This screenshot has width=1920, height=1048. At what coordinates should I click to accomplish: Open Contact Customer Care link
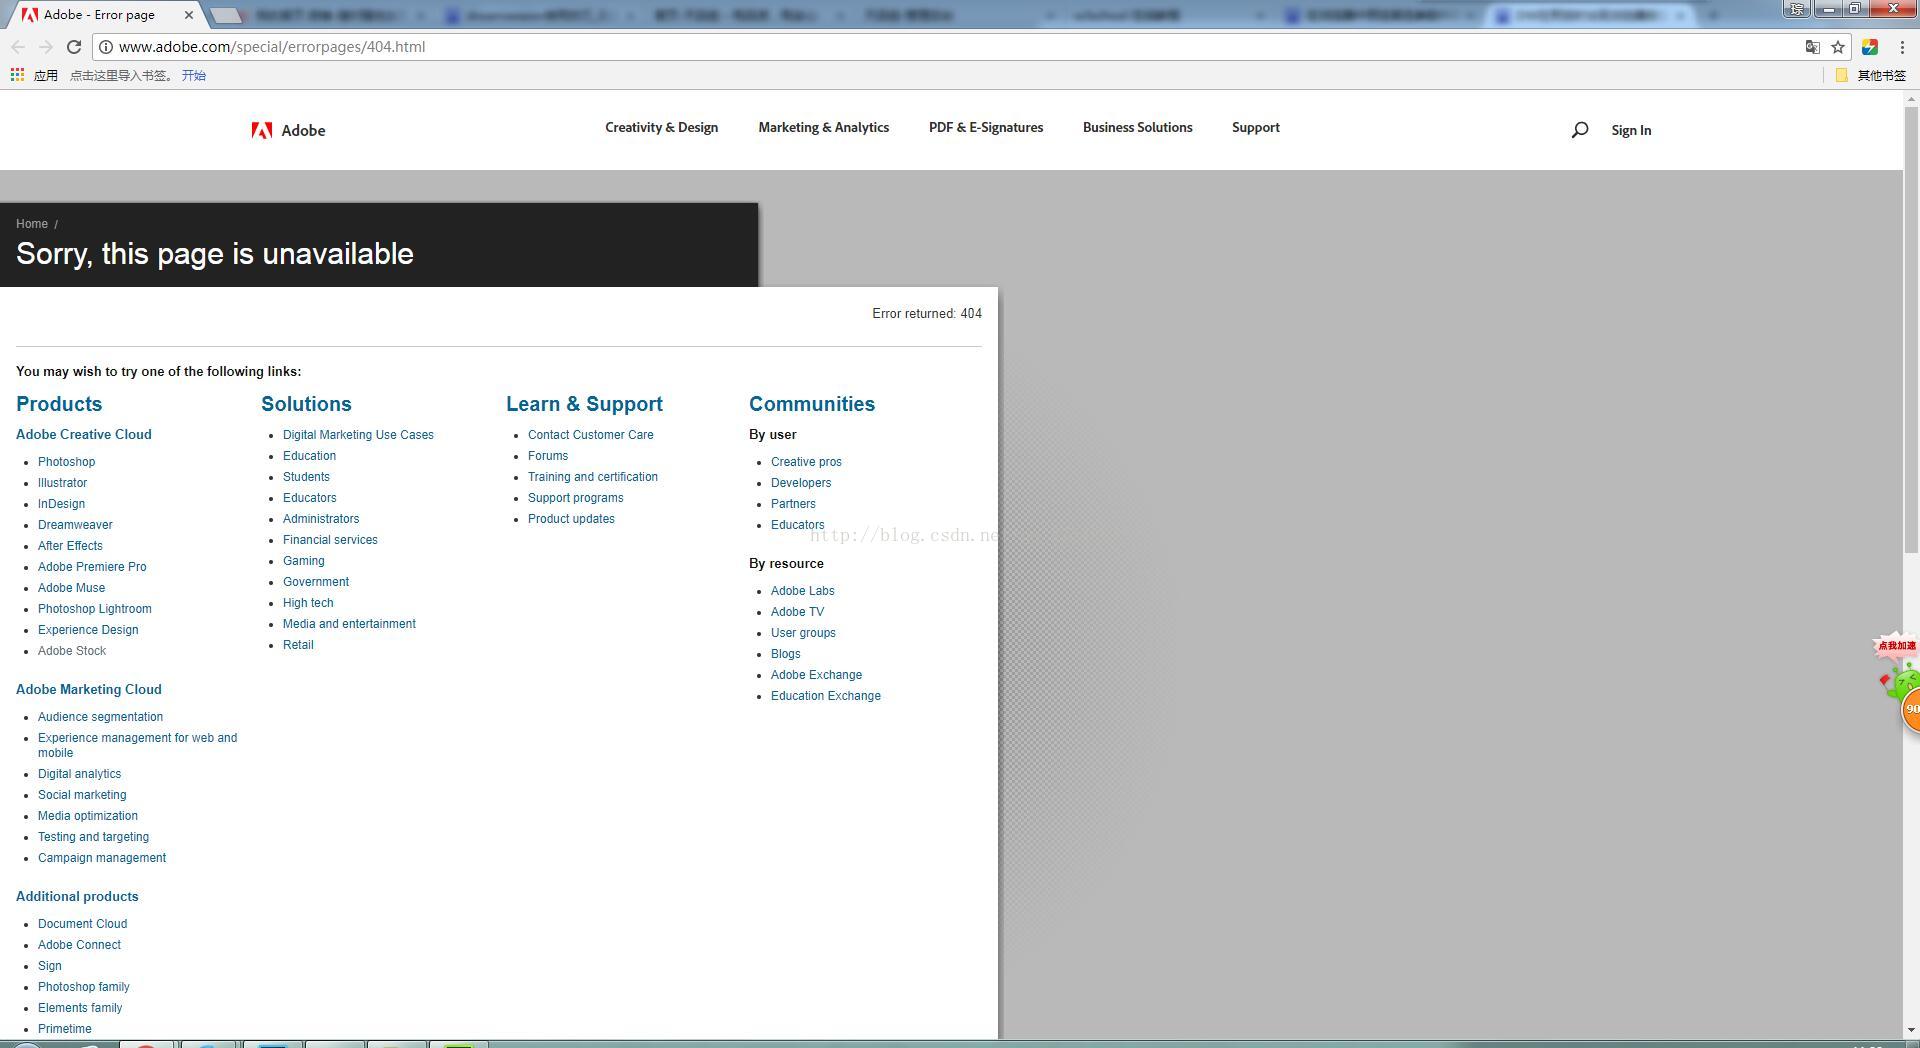point(590,435)
